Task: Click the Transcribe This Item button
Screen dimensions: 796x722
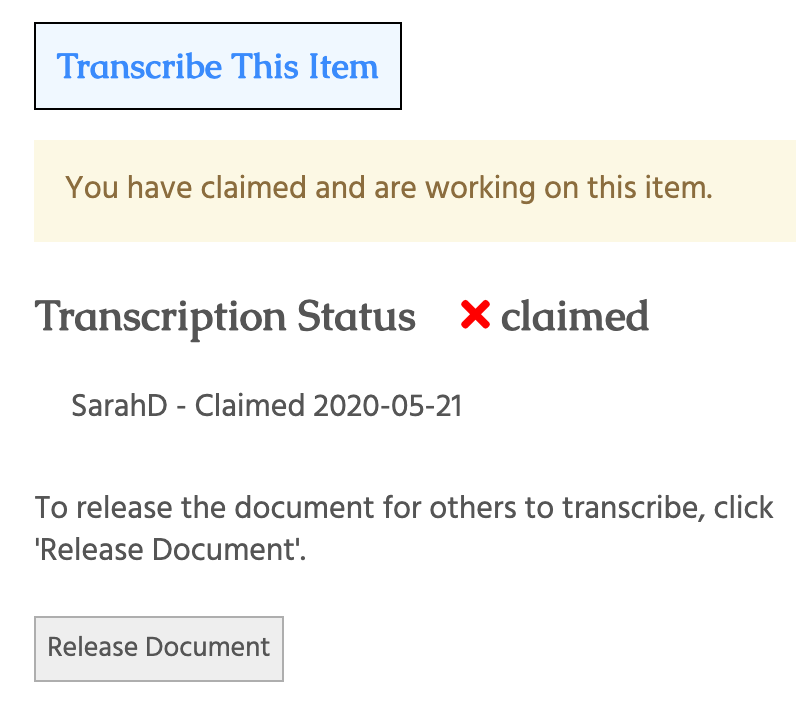Action: (218, 66)
